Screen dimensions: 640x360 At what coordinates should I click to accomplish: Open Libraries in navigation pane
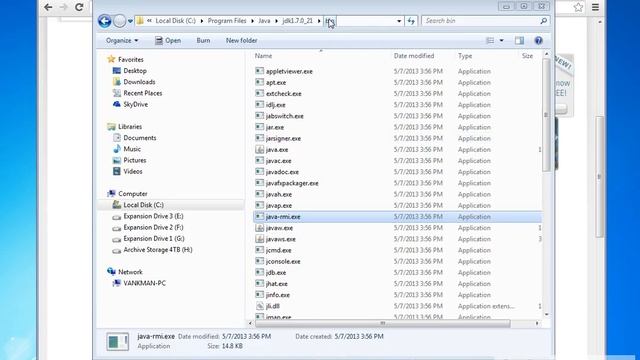[x=130, y=127]
